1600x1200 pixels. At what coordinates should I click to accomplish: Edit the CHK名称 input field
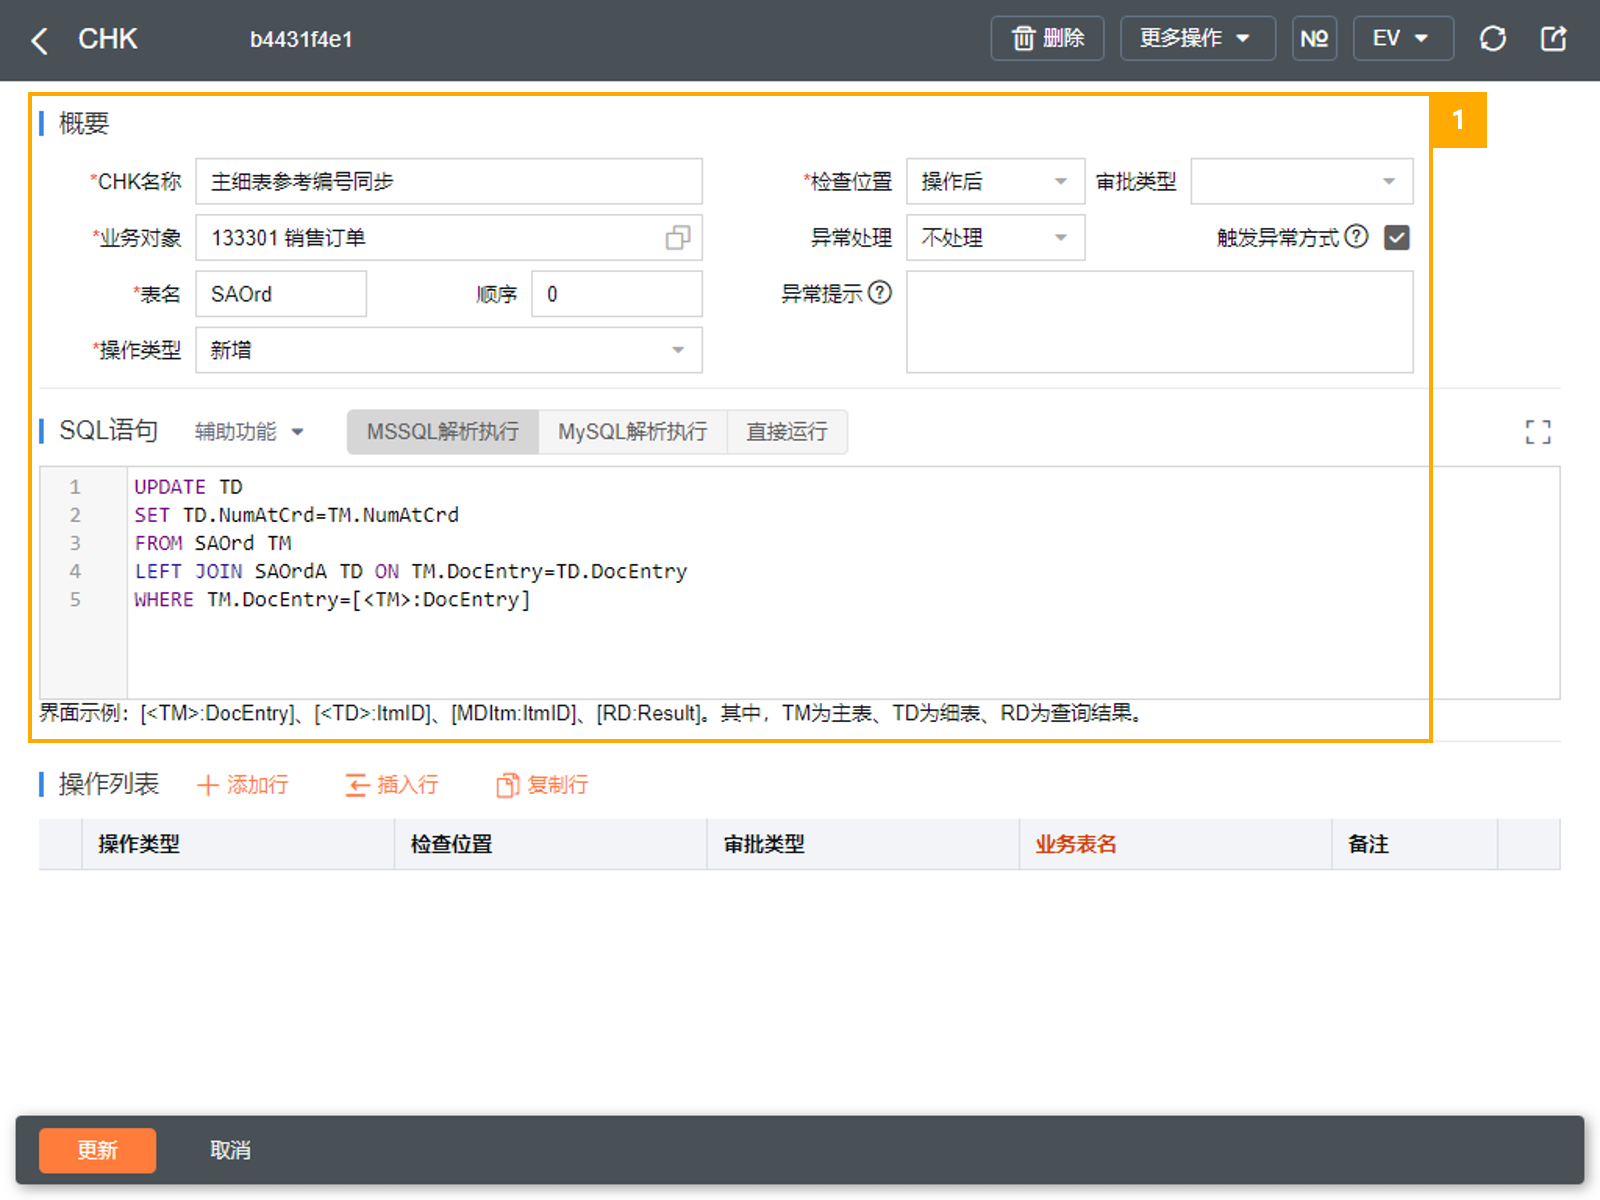[449, 181]
